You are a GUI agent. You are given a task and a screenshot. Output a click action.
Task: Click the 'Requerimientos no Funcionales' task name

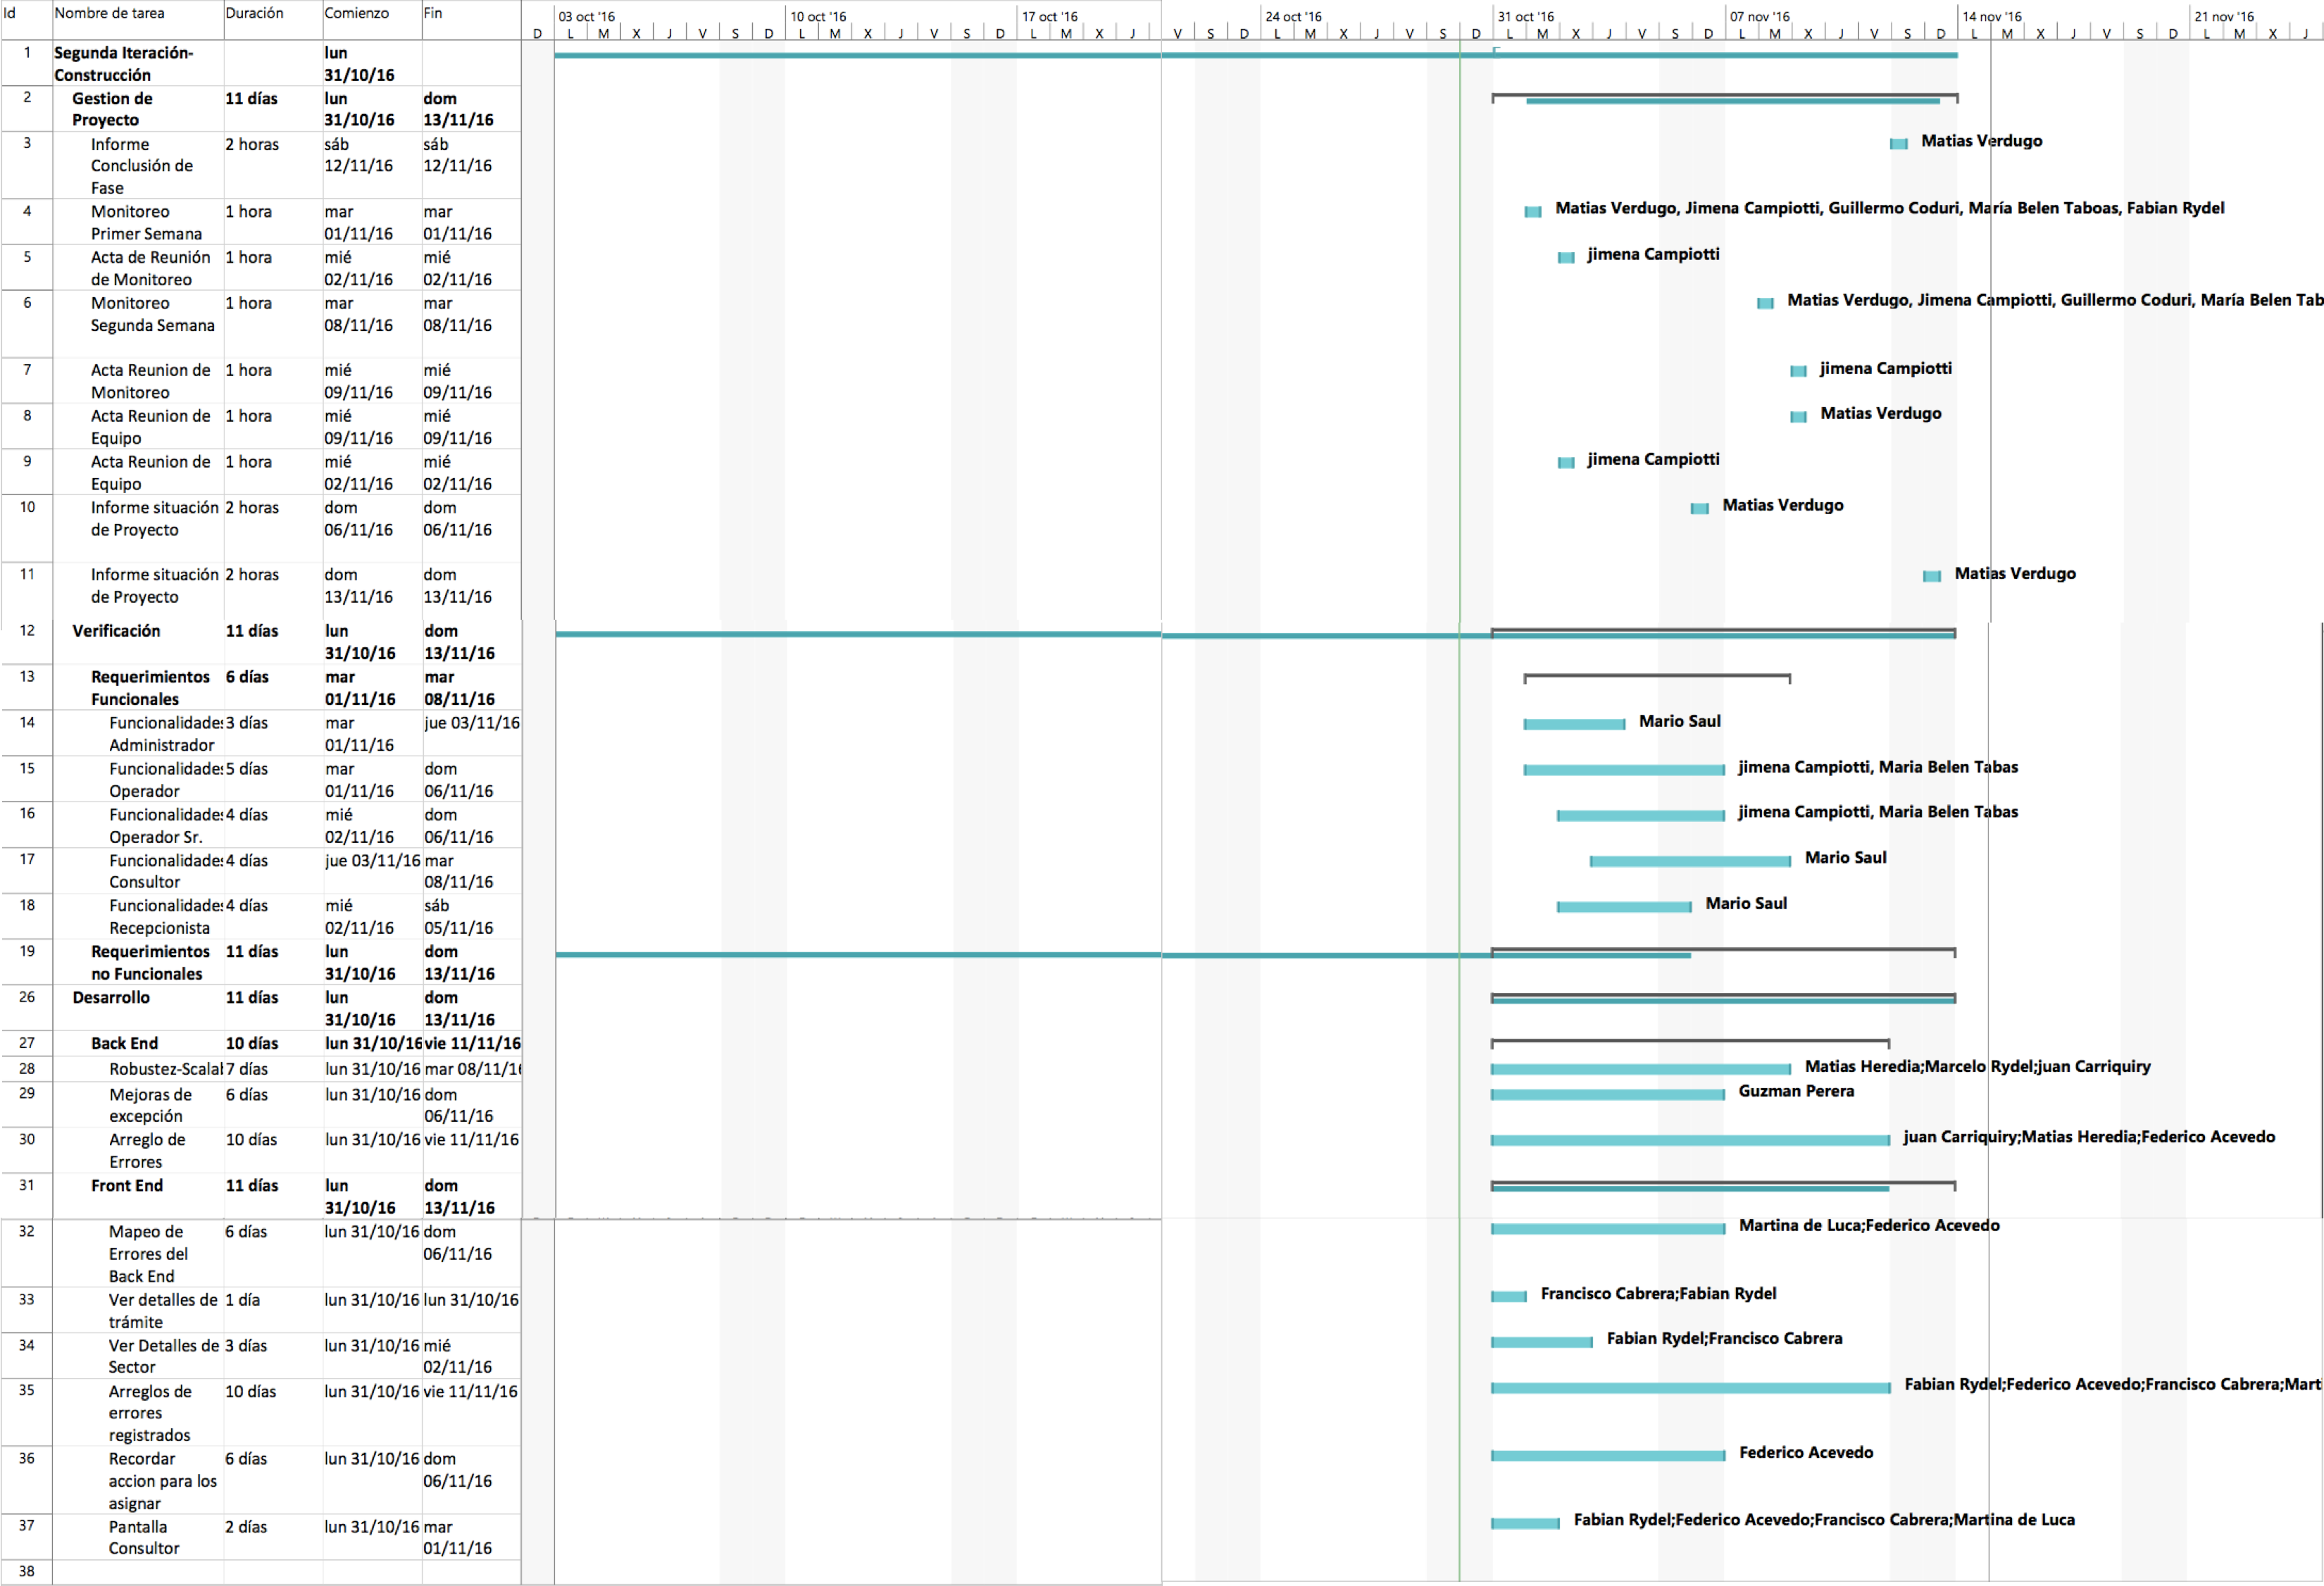point(150,963)
